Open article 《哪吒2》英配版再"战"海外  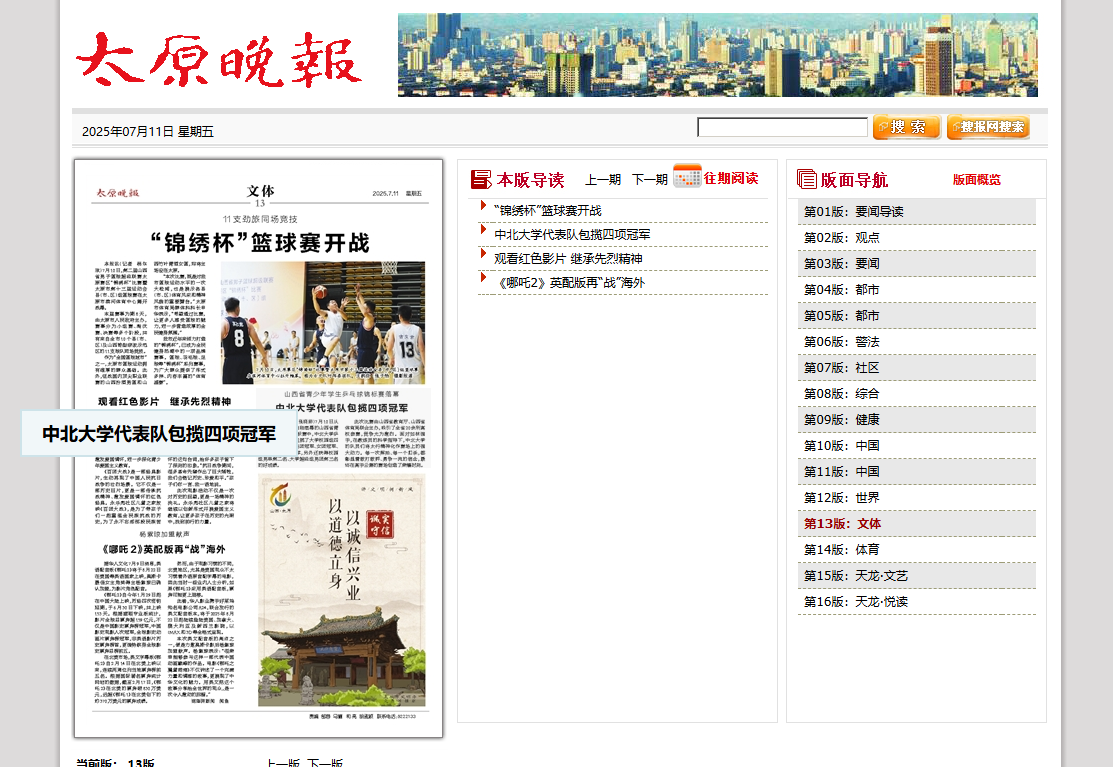coord(569,283)
